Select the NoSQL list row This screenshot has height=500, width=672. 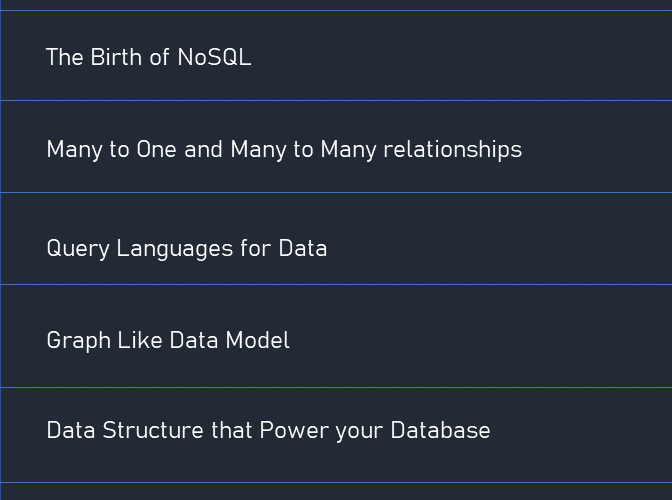(x=336, y=56)
